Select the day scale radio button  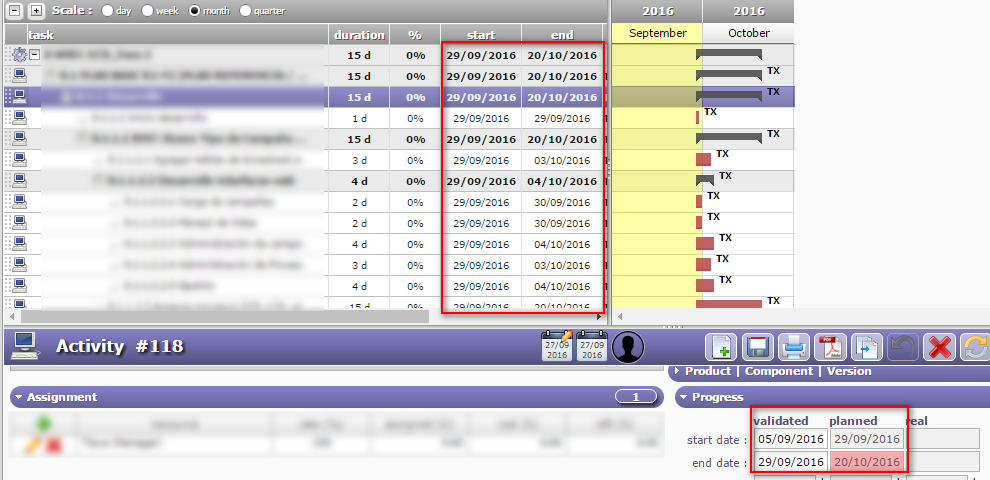coord(107,11)
